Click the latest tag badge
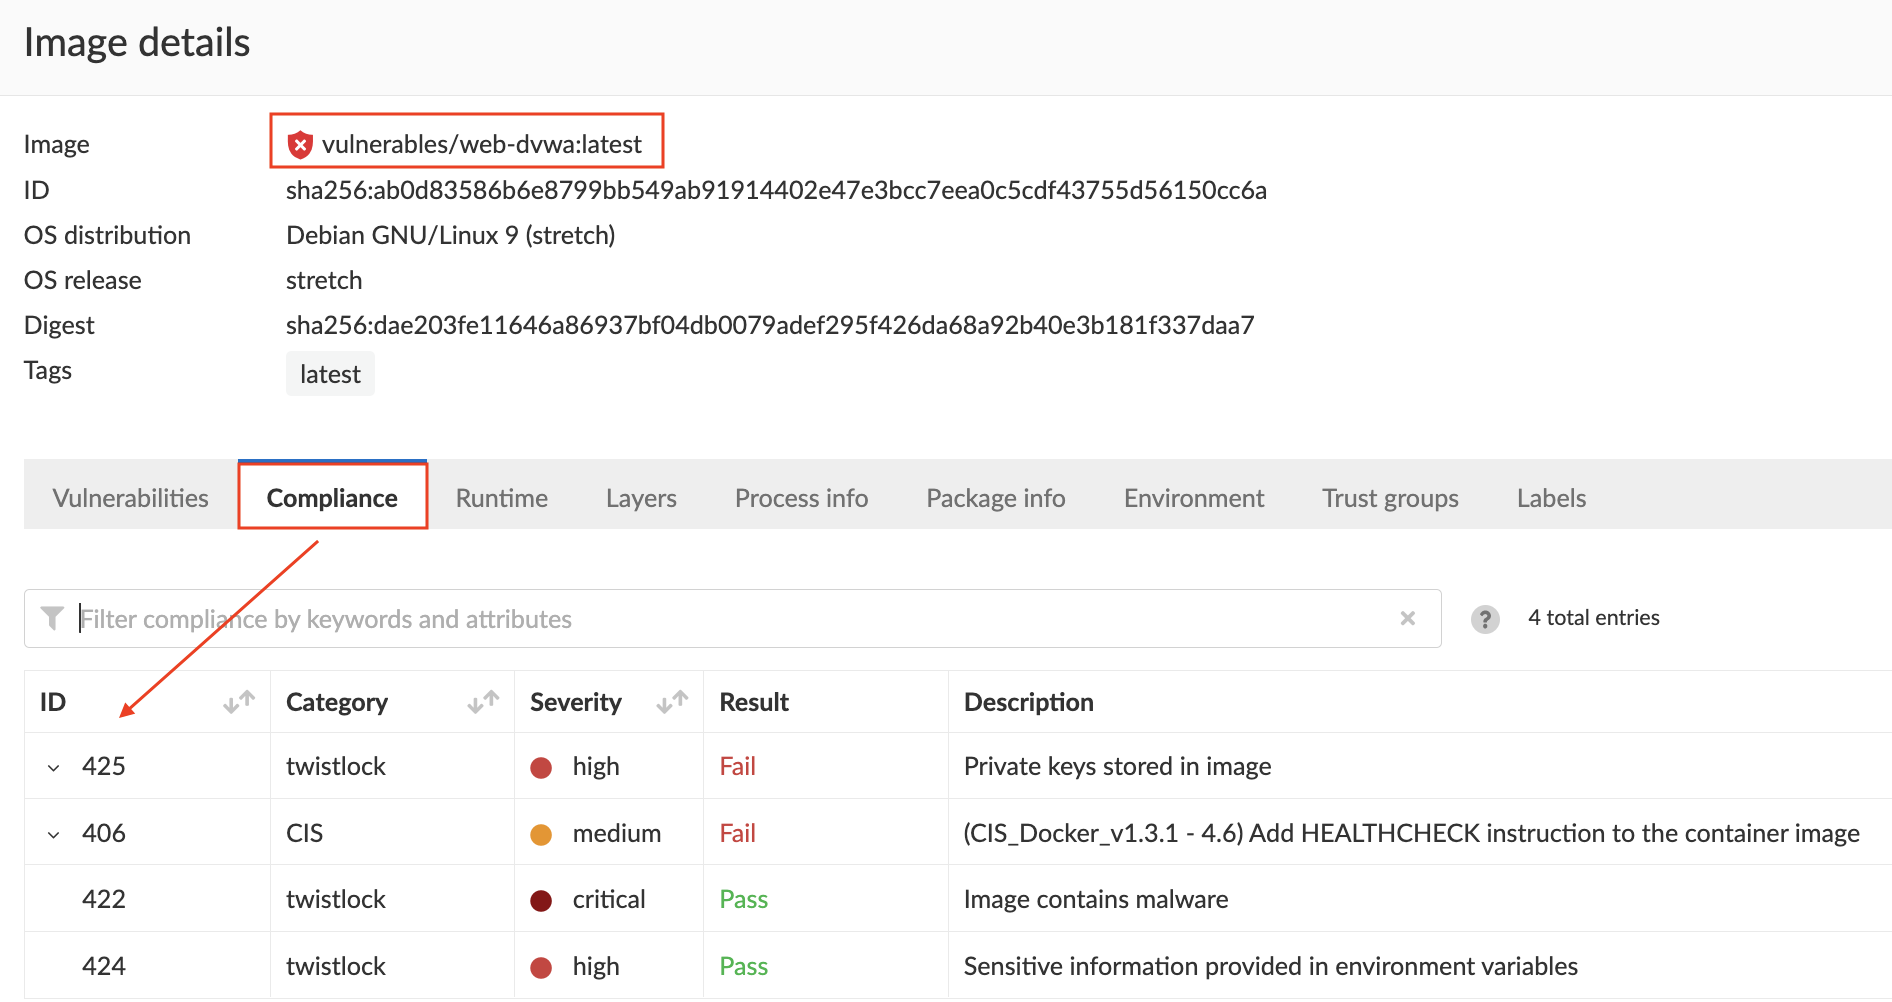Screen dimensions: 1892x1002 [330, 374]
